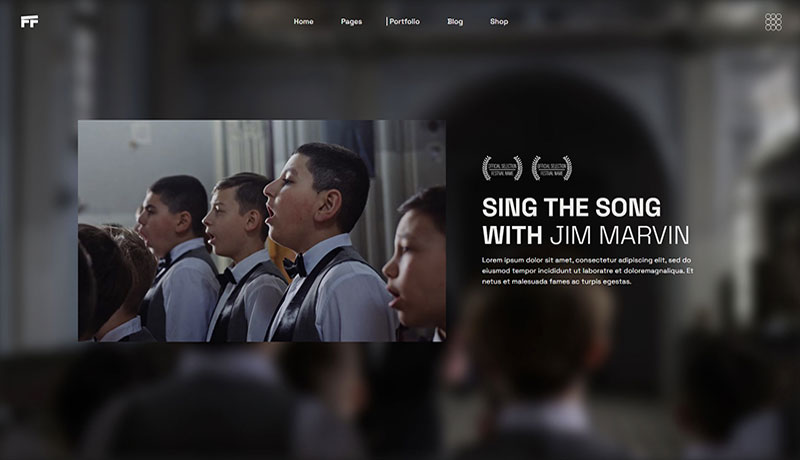Viewport: 800px width, 460px height.
Task: Go to the Blog menu item
Action: tap(455, 21)
